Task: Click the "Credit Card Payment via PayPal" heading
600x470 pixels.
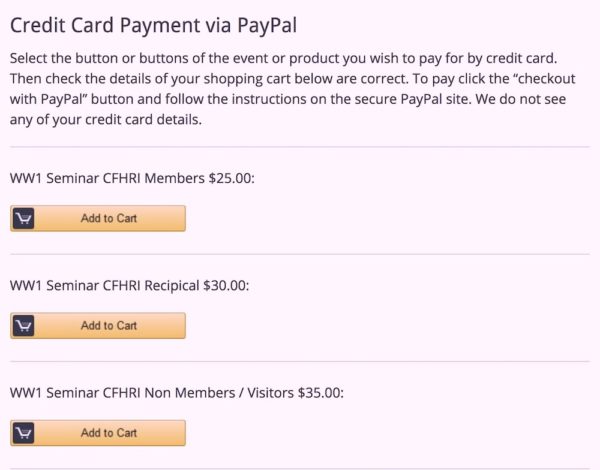Action: [153, 24]
